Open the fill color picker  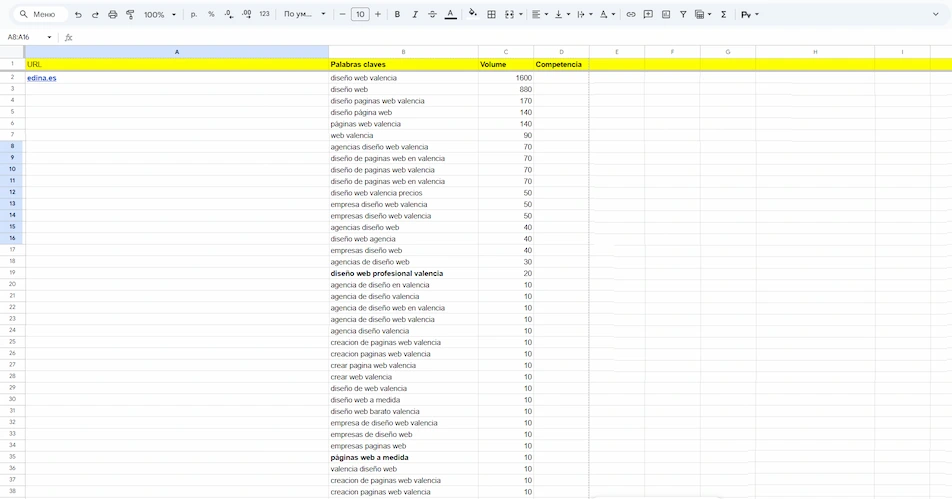pyautogui.click(x=472, y=15)
